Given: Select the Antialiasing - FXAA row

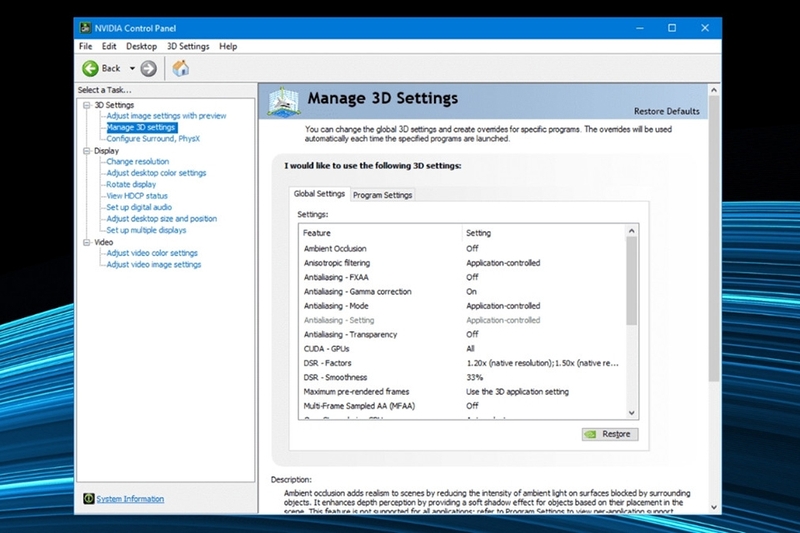Looking at the screenshot, I should [x=462, y=277].
